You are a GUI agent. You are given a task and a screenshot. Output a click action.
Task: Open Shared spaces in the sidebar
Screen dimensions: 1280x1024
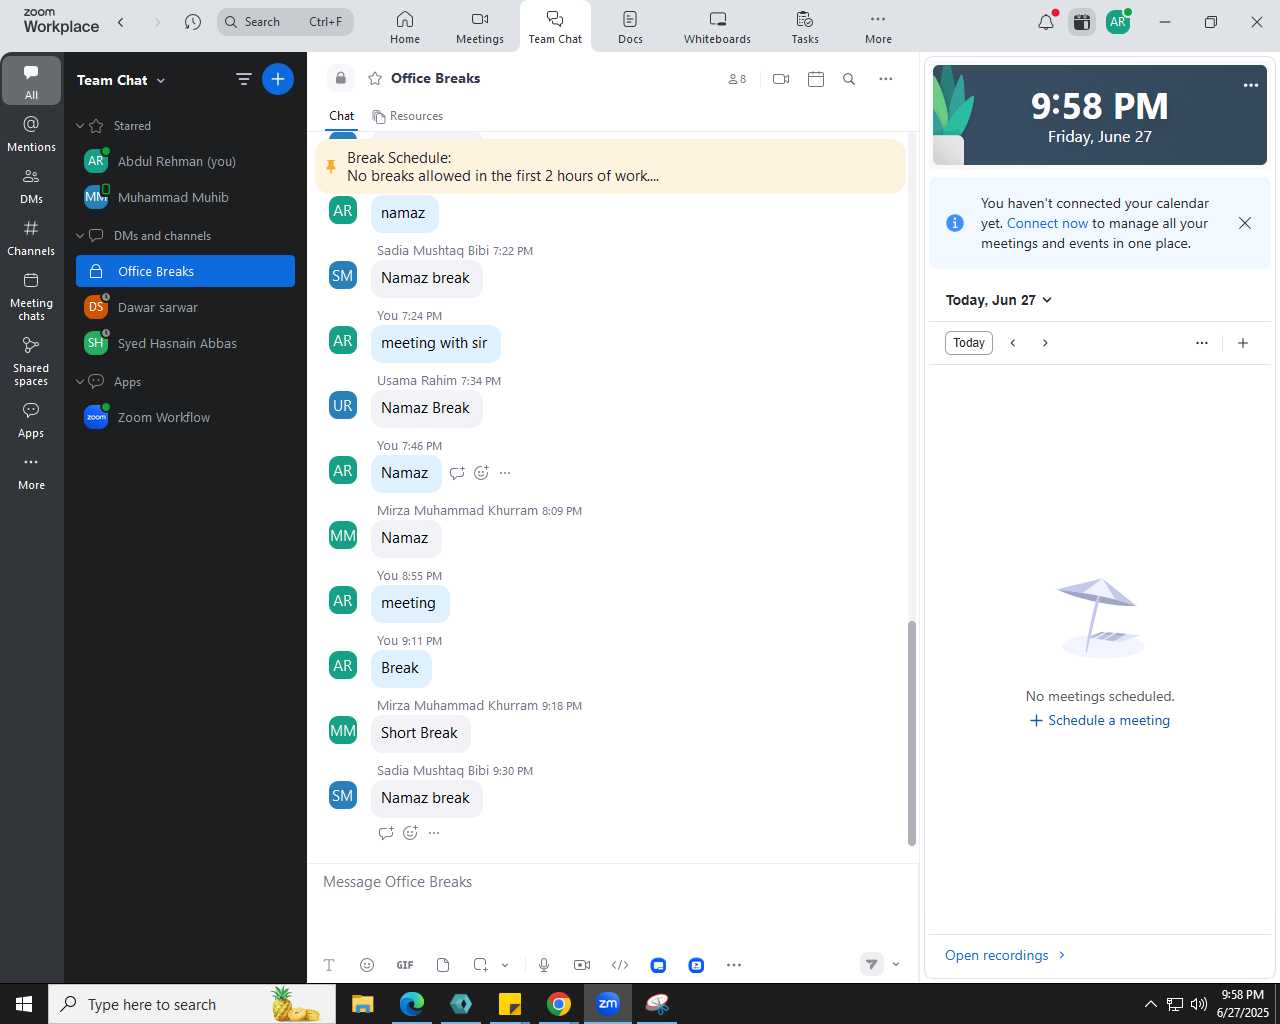point(31,362)
